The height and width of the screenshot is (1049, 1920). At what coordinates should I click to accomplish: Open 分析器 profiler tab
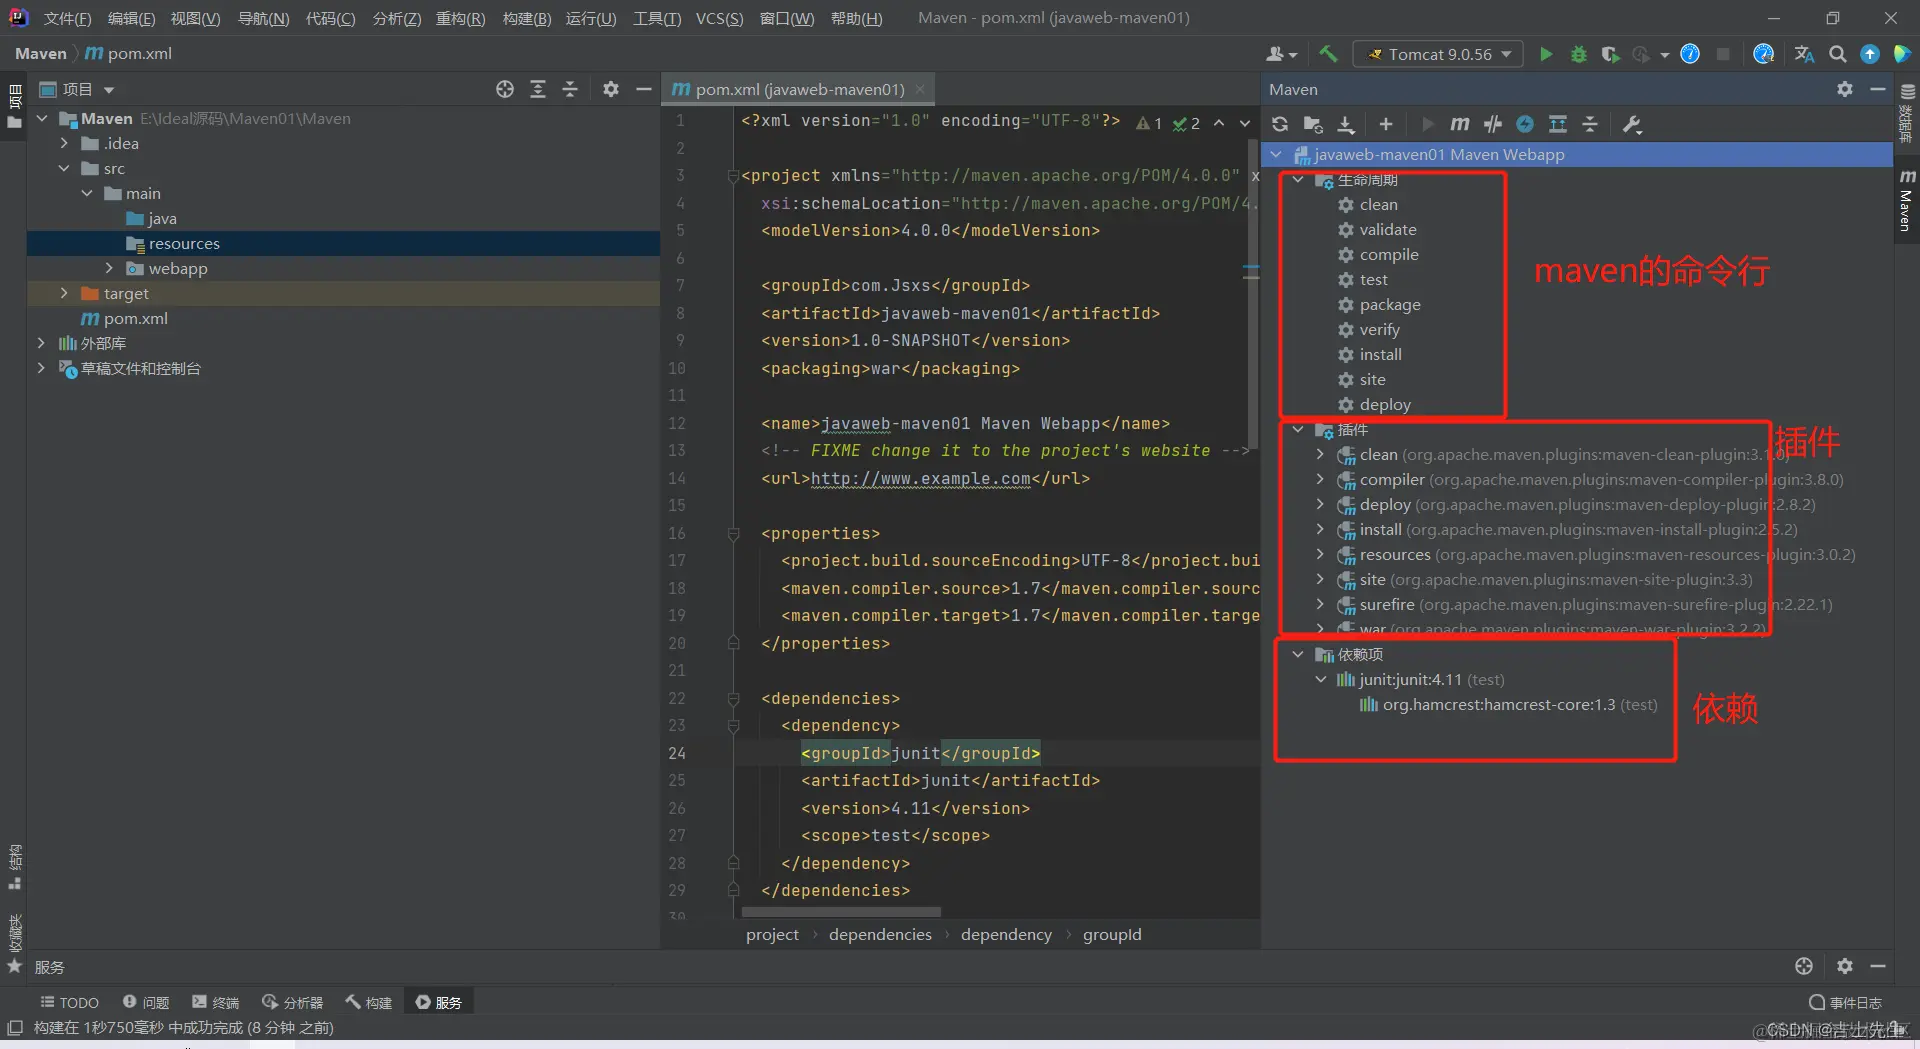292,1002
